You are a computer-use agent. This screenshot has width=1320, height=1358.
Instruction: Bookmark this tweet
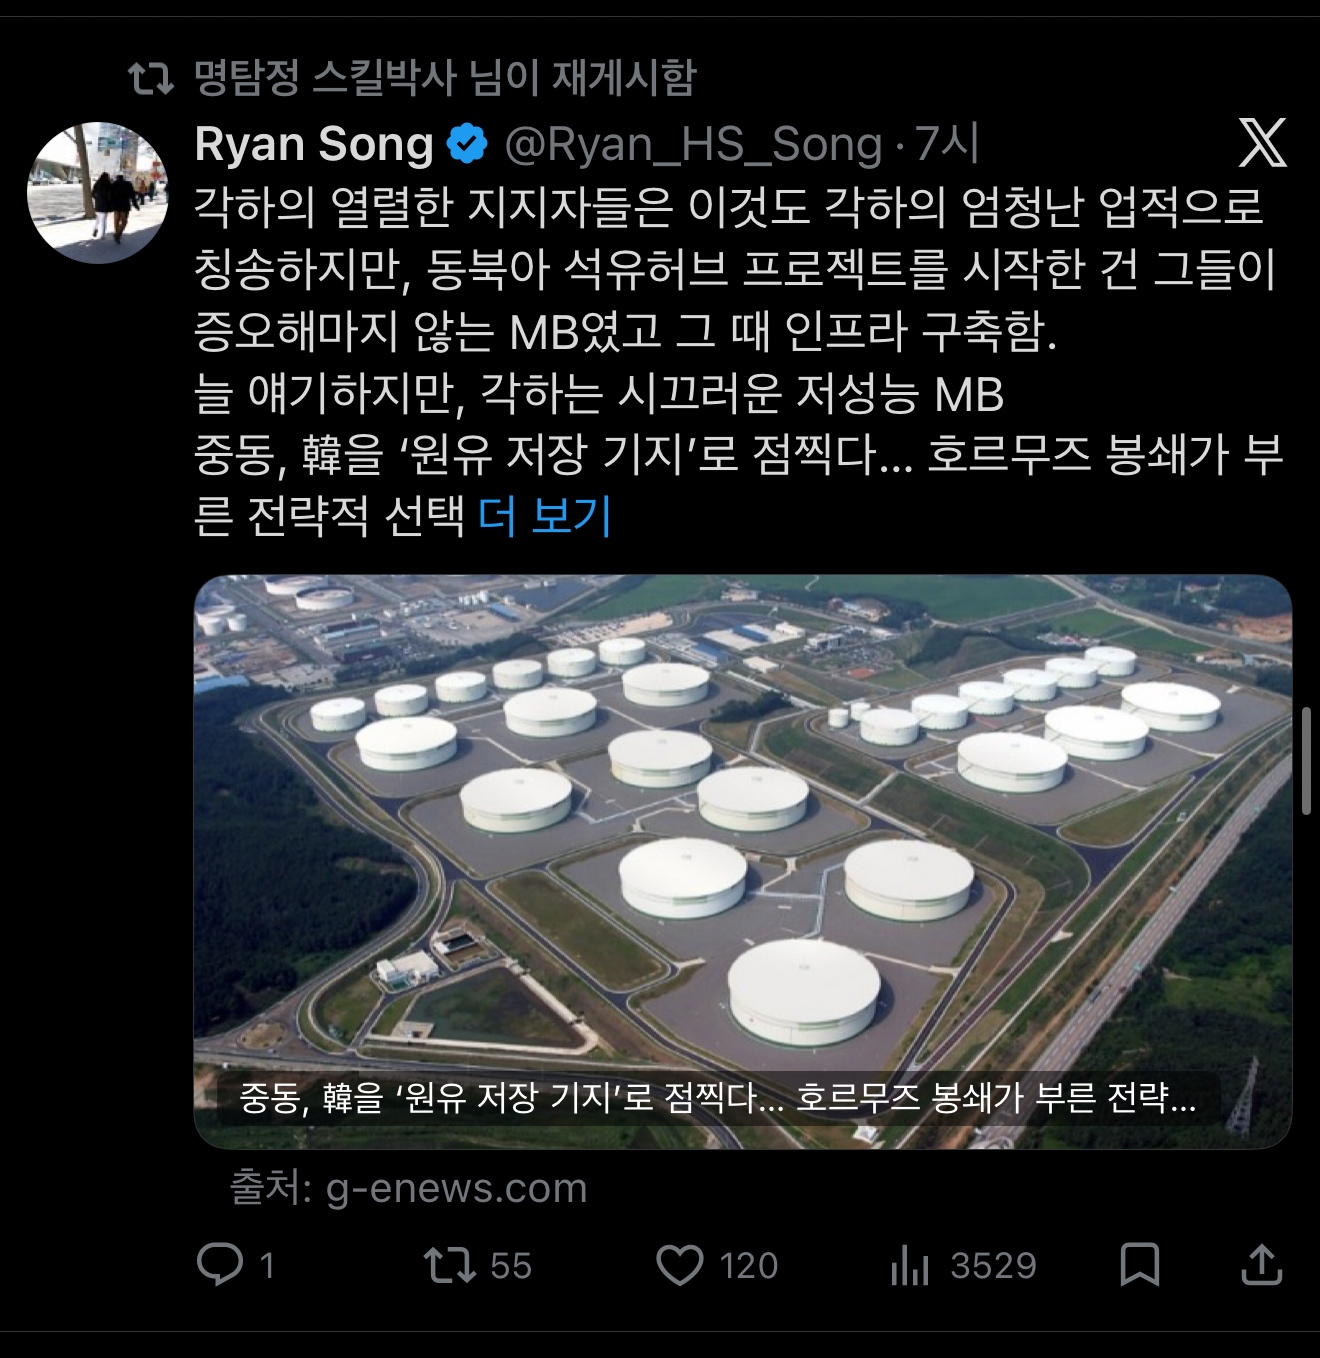pos(1139,1264)
